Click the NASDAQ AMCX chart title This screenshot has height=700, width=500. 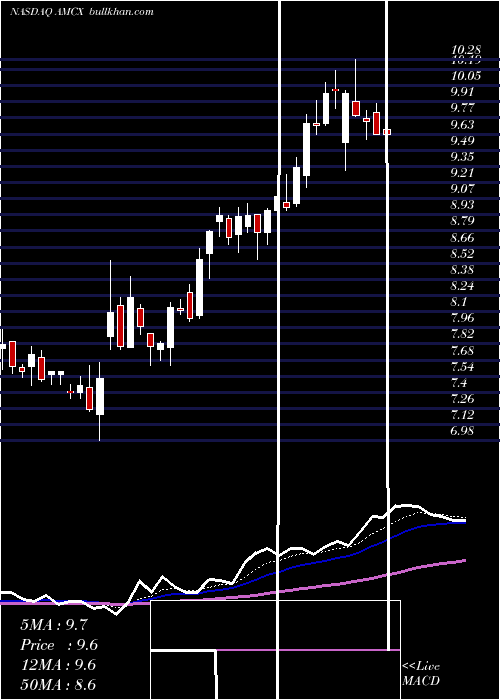(48, 12)
